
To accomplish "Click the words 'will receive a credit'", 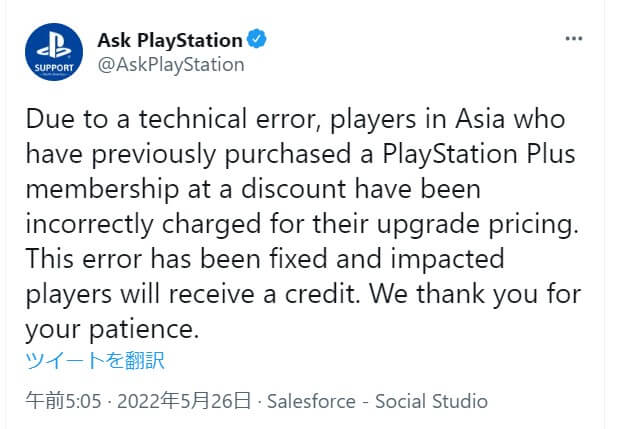I will pyautogui.click(x=238, y=294).
